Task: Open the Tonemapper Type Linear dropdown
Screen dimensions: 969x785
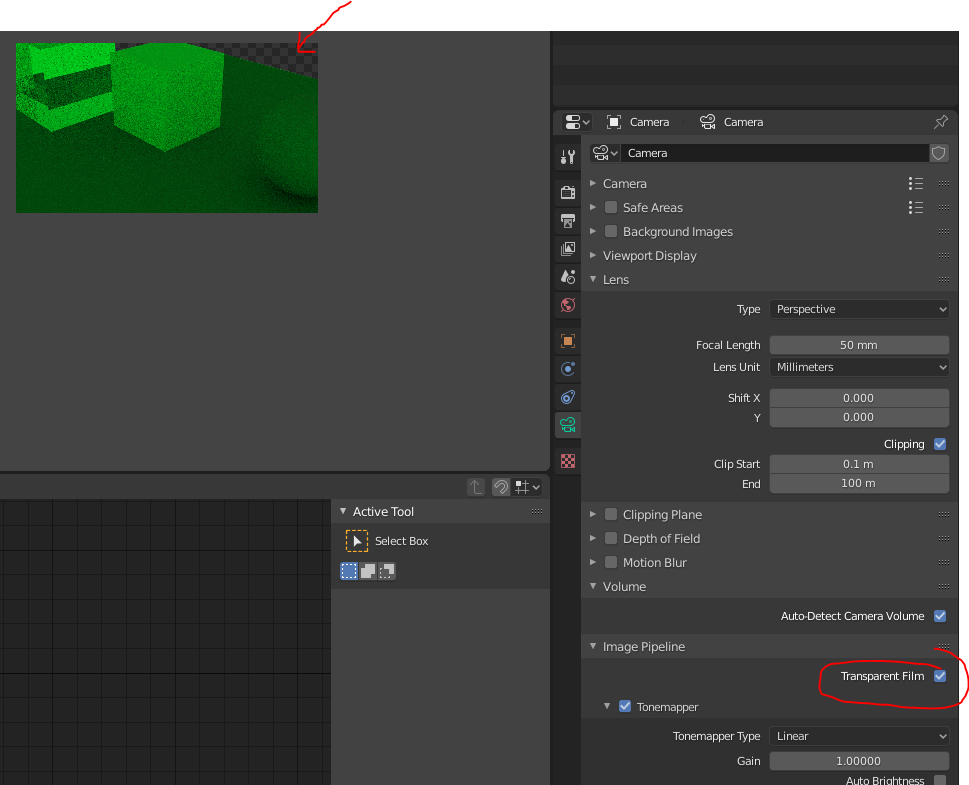Action: pos(859,736)
